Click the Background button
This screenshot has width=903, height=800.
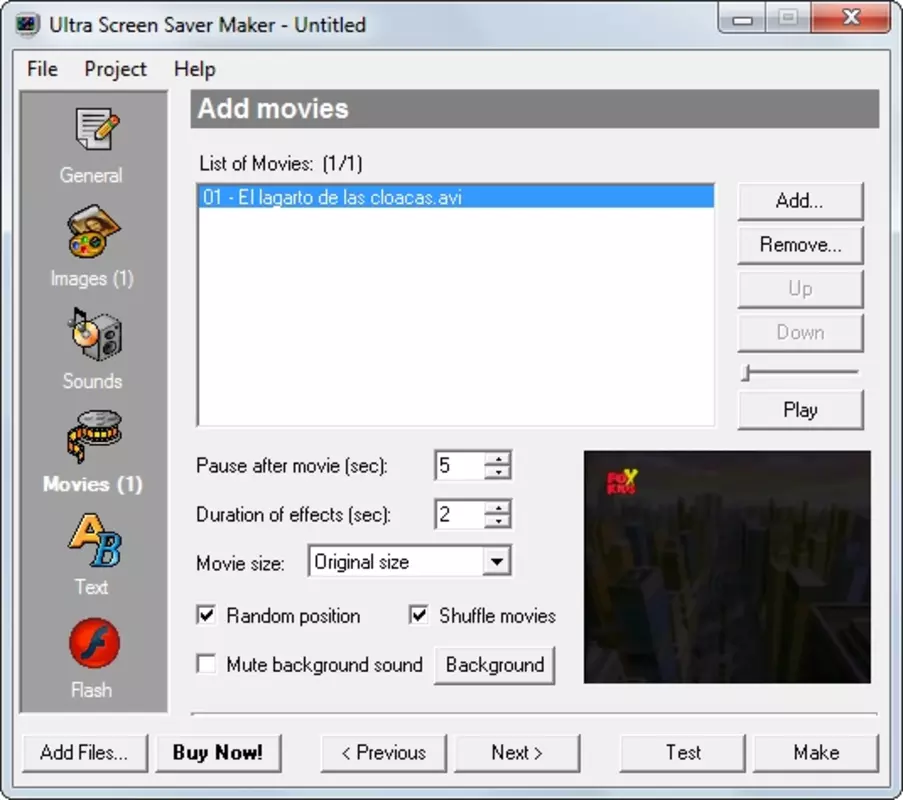click(495, 665)
